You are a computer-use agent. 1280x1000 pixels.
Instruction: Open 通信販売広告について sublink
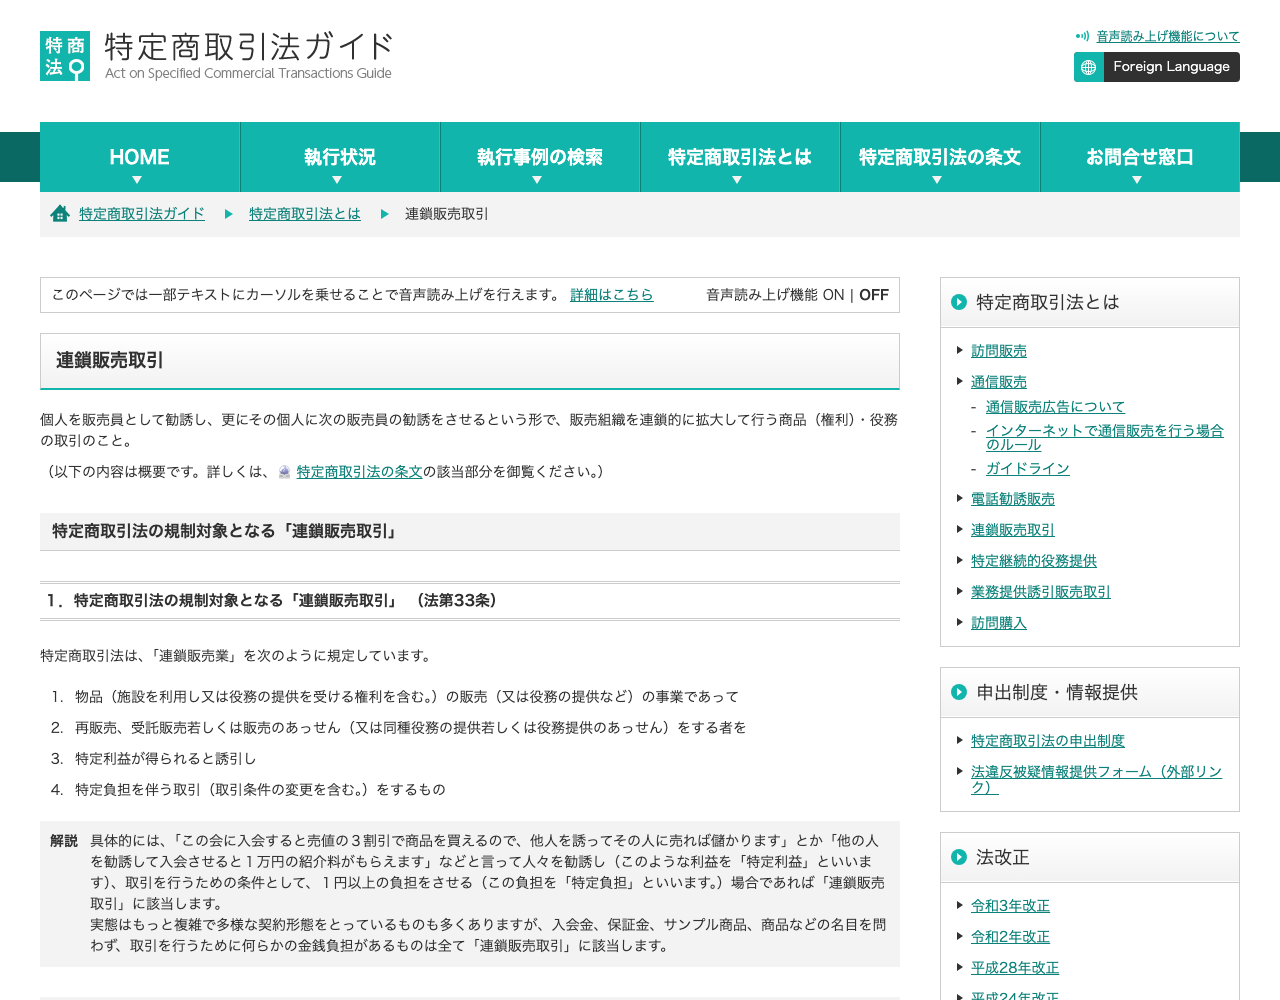pyautogui.click(x=1055, y=407)
